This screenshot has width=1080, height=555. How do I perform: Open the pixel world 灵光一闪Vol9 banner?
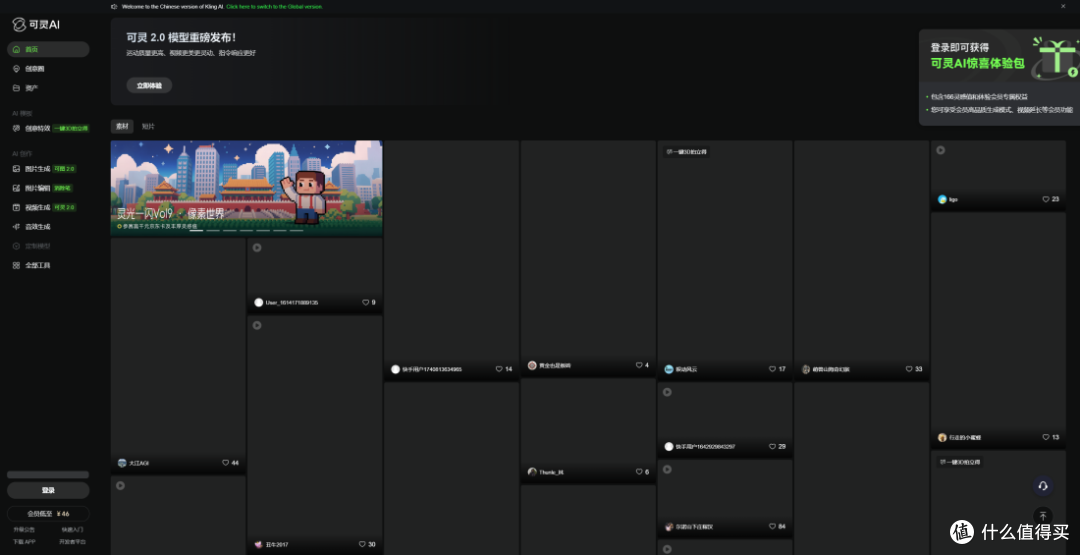247,189
